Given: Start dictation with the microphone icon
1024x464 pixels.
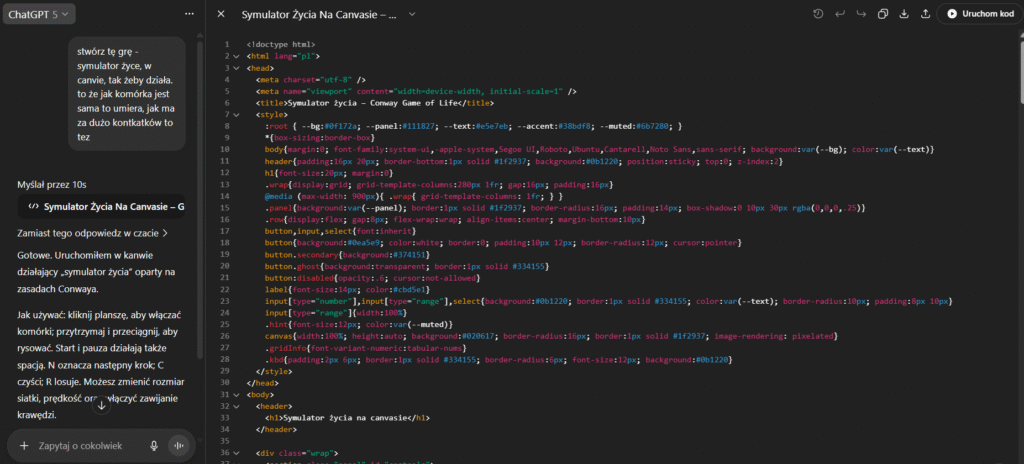Looking at the screenshot, I should [154, 446].
